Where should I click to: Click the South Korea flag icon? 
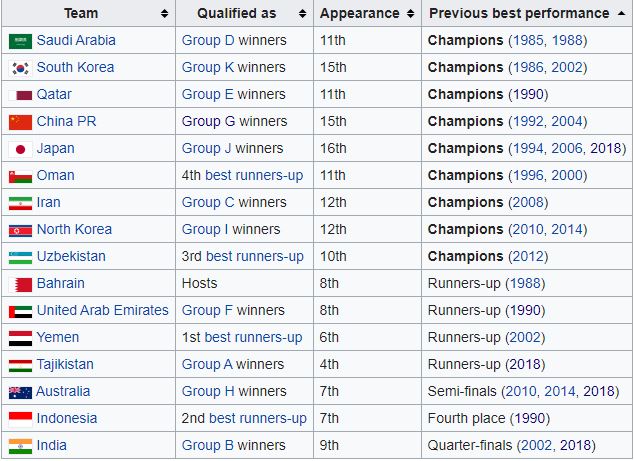click(20, 68)
